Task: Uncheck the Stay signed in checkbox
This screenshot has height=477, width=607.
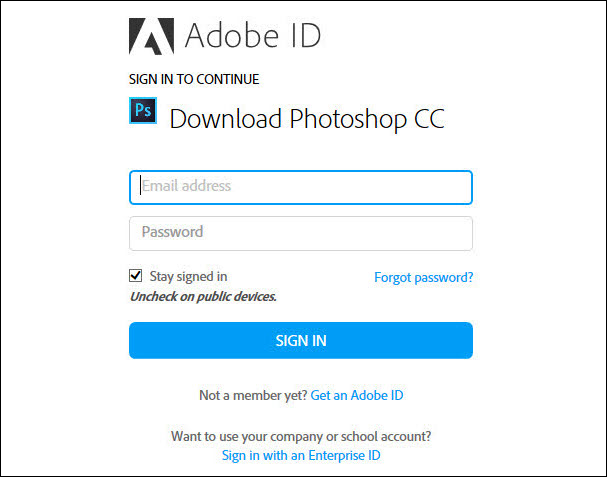Action: tap(135, 276)
